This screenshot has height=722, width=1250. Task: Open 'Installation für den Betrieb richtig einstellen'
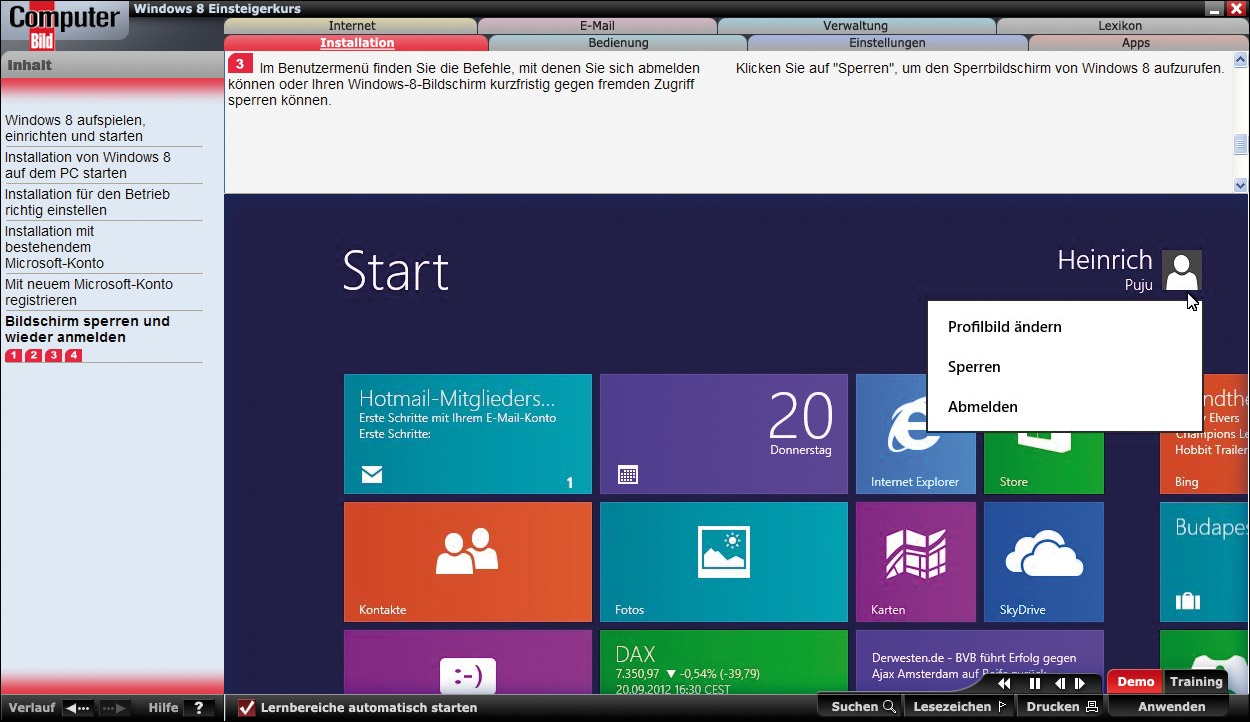(x=88, y=202)
